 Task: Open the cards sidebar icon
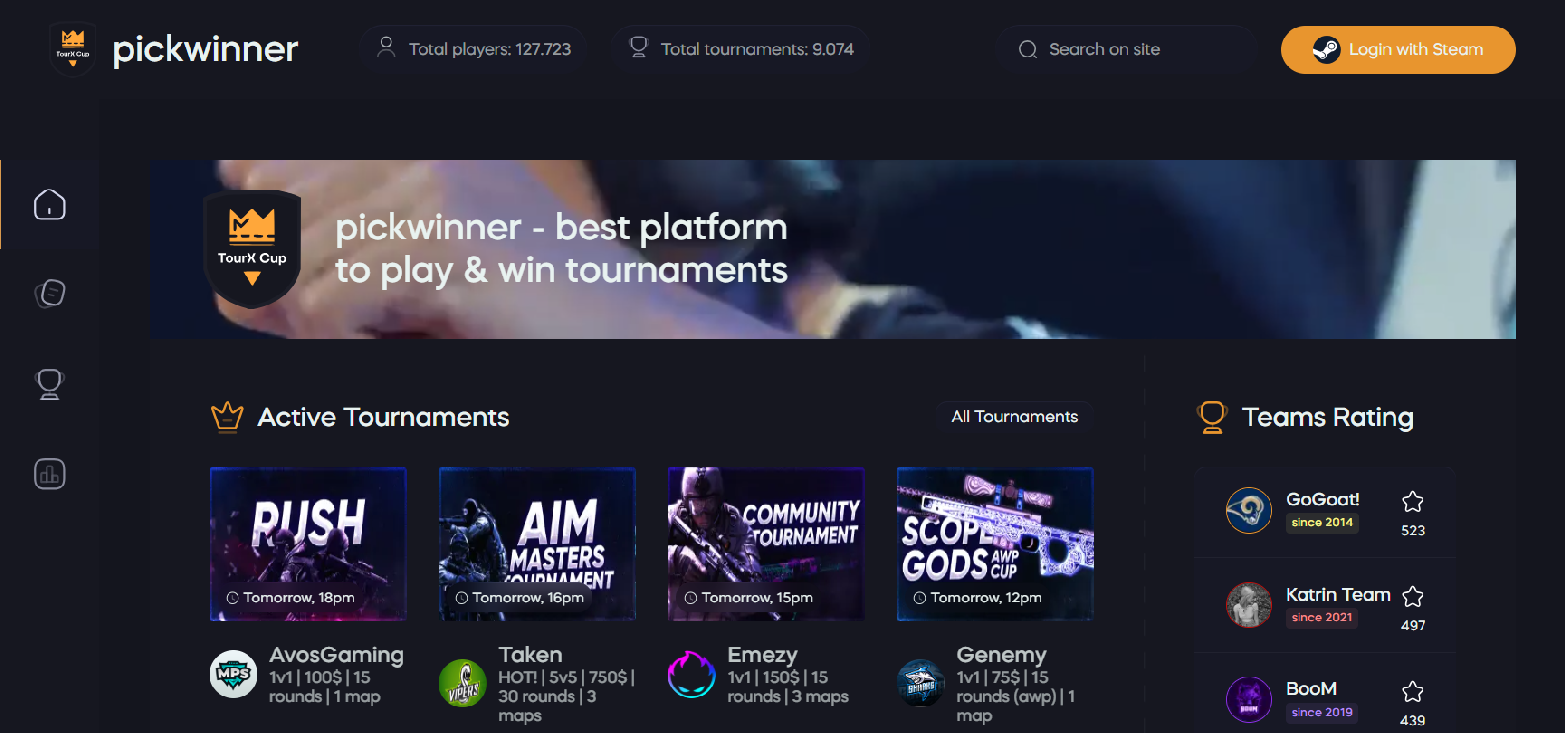pos(50,294)
